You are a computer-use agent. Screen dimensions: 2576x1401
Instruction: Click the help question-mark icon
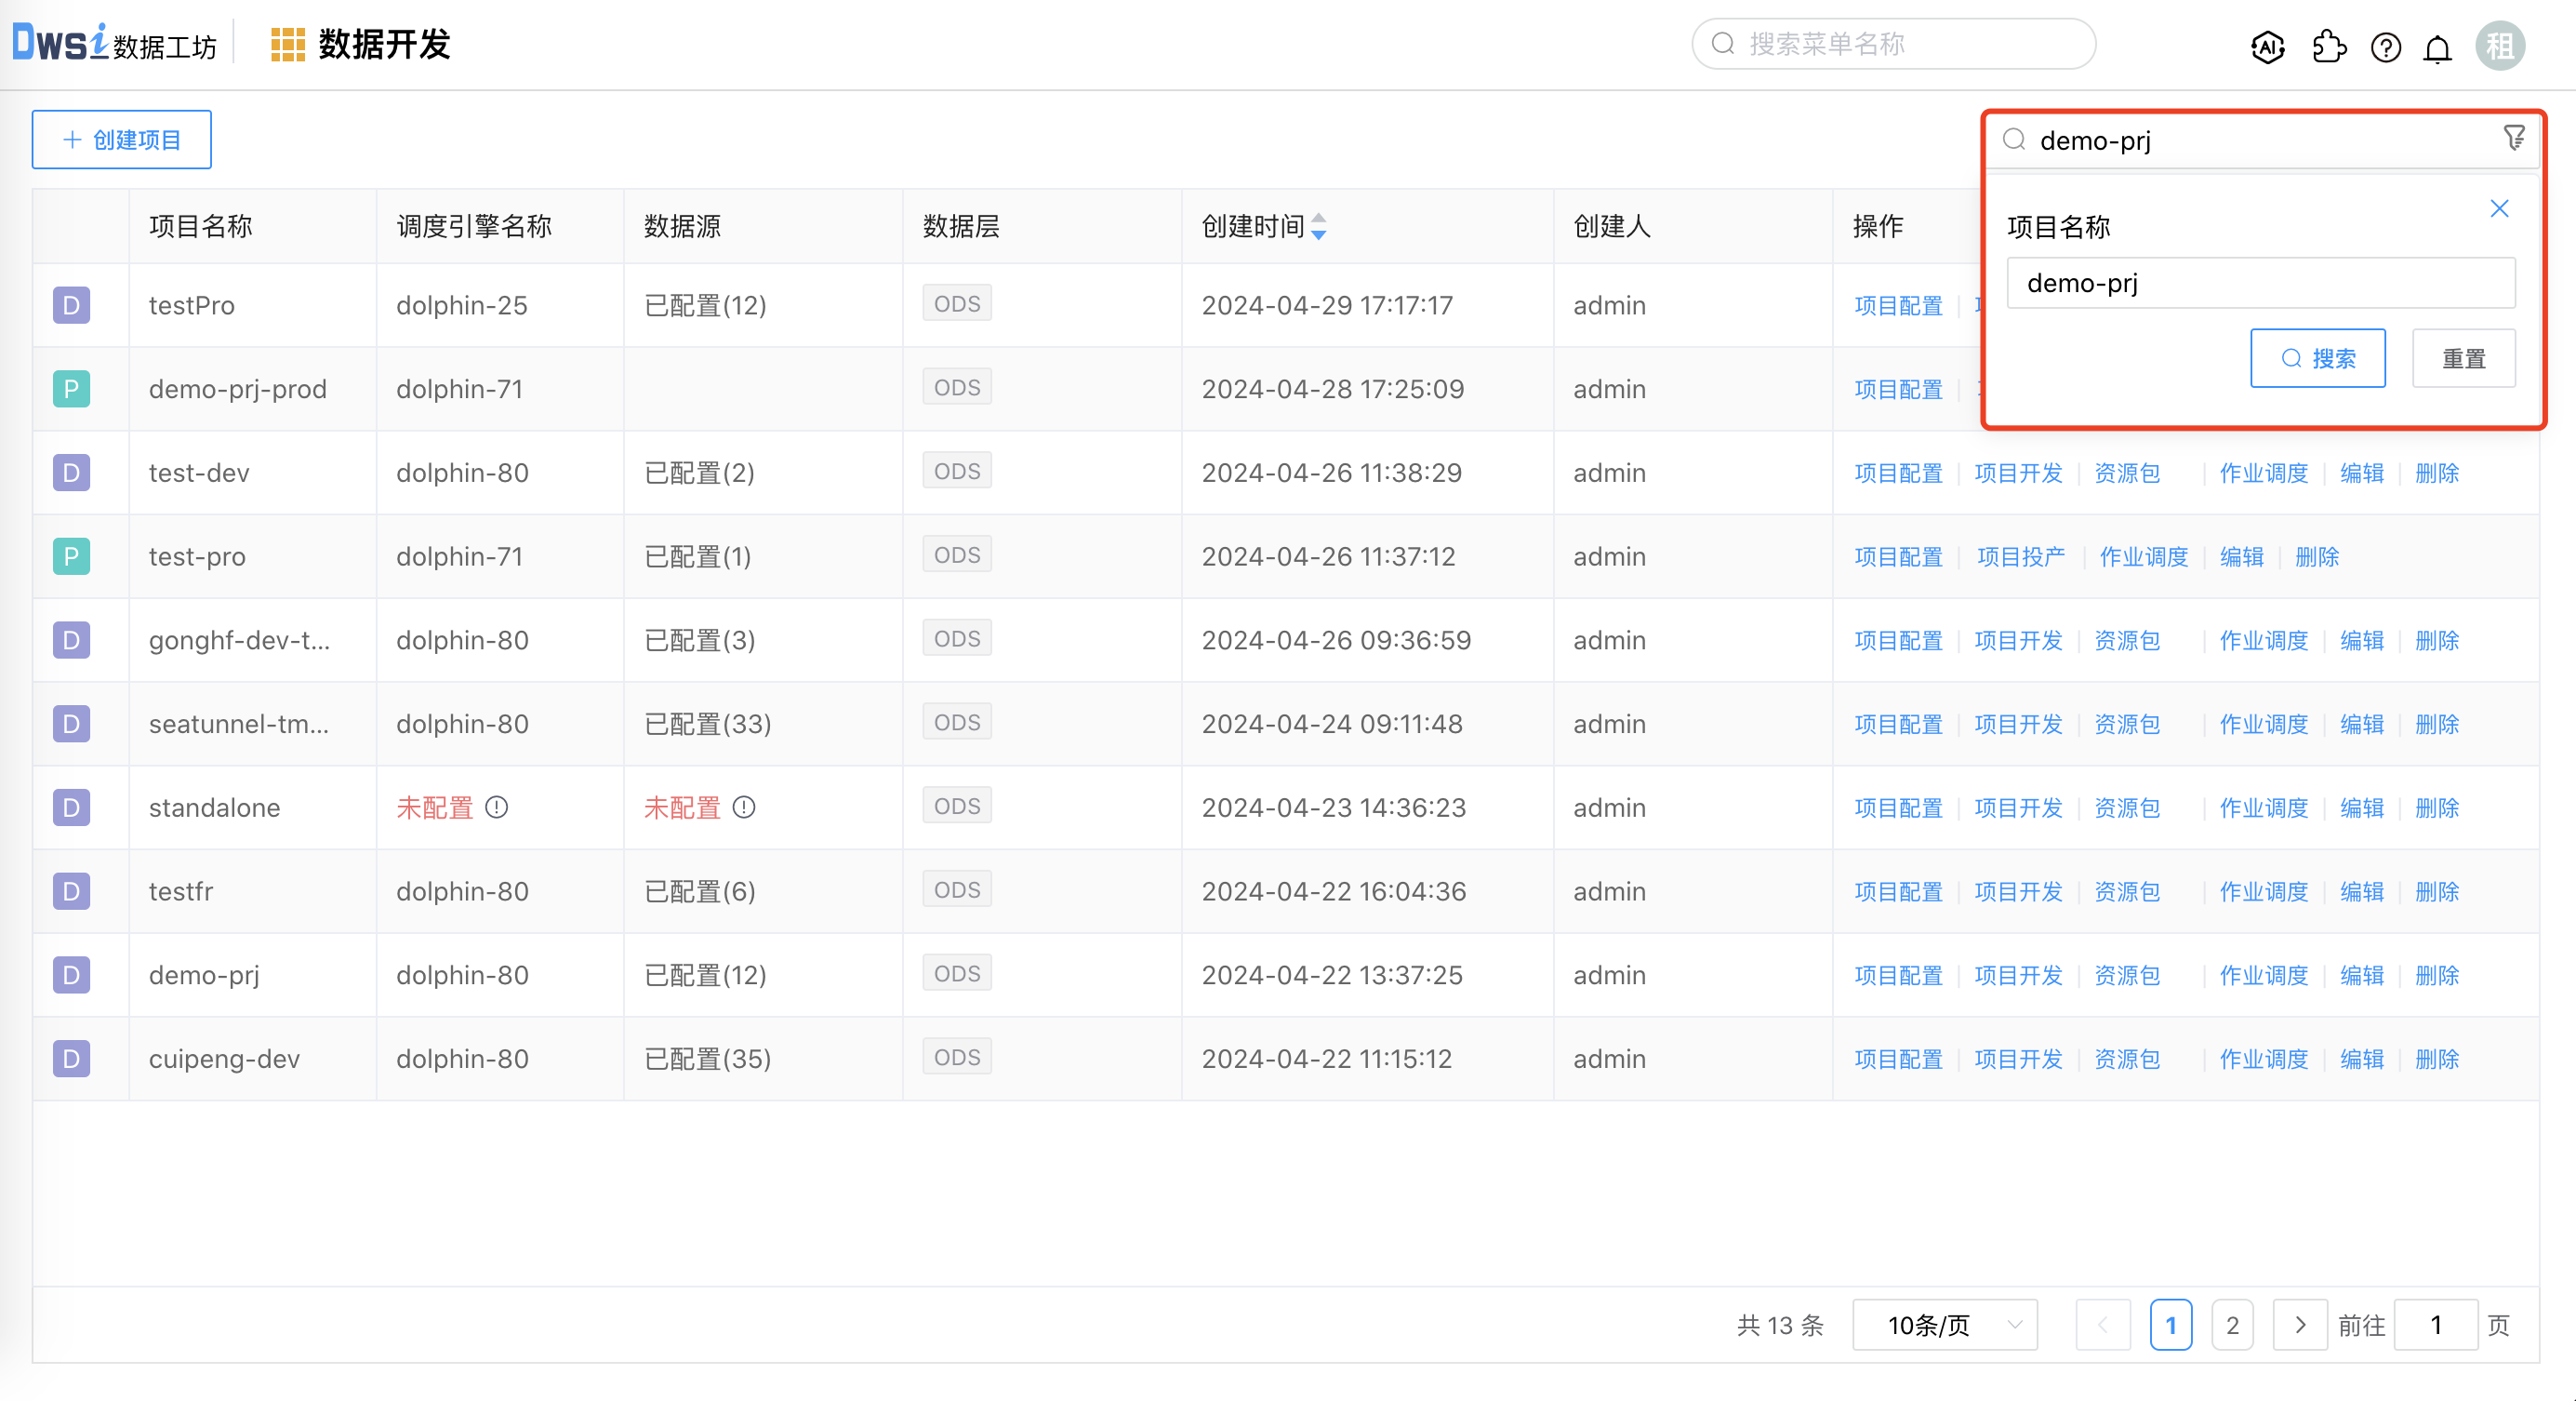pyautogui.click(x=2385, y=47)
